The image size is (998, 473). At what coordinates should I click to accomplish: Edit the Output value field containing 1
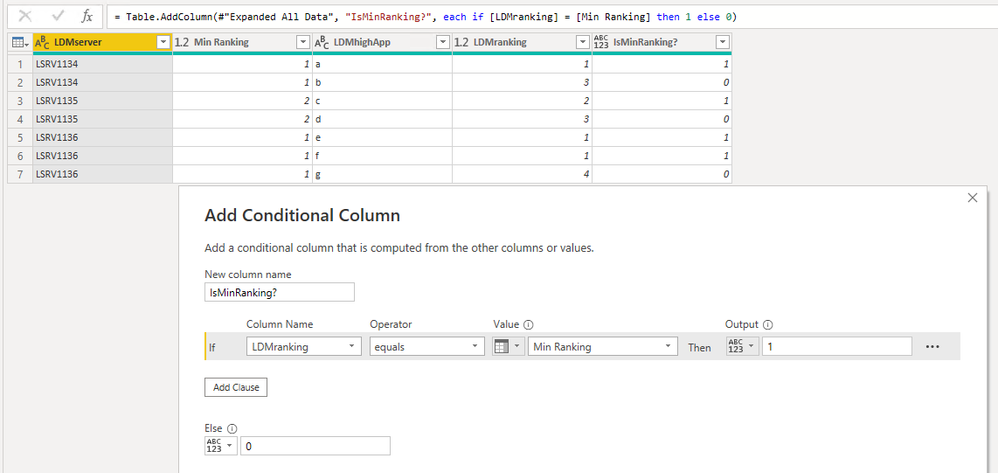pos(836,346)
